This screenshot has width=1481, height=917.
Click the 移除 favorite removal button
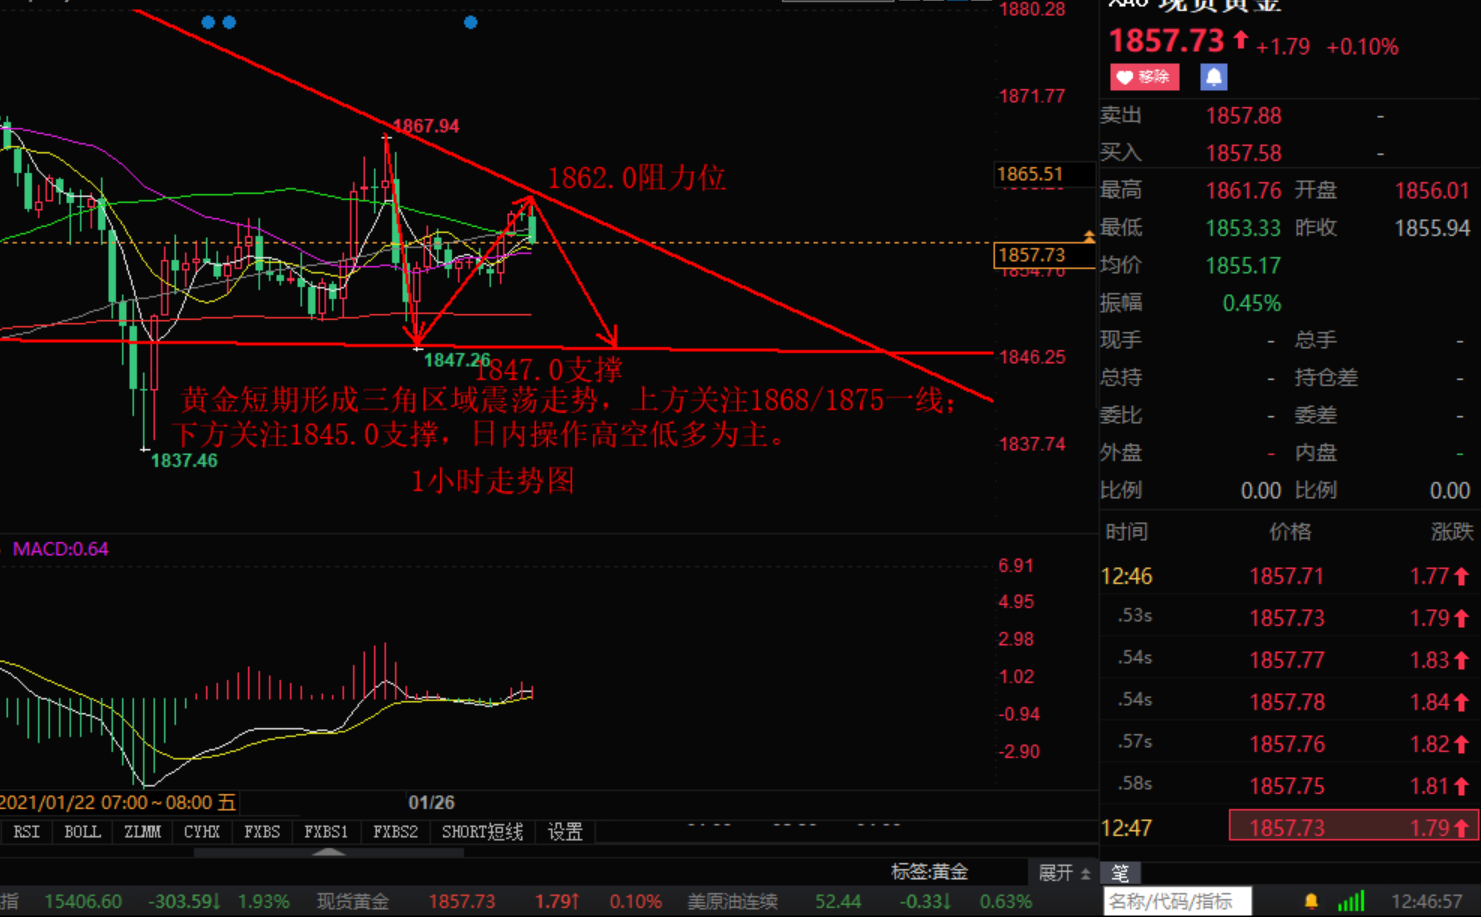pos(1144,77)
